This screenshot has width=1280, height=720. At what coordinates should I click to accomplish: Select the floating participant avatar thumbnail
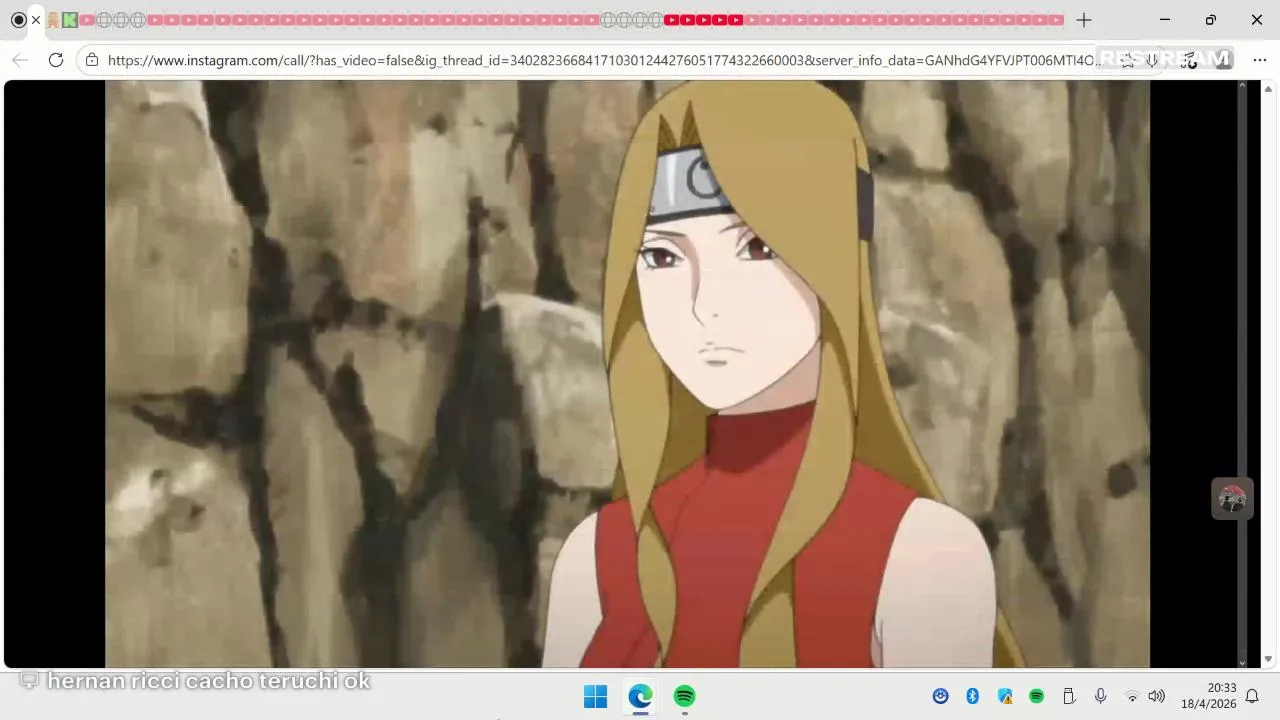pyautogui.click(x=1232, y=498)
